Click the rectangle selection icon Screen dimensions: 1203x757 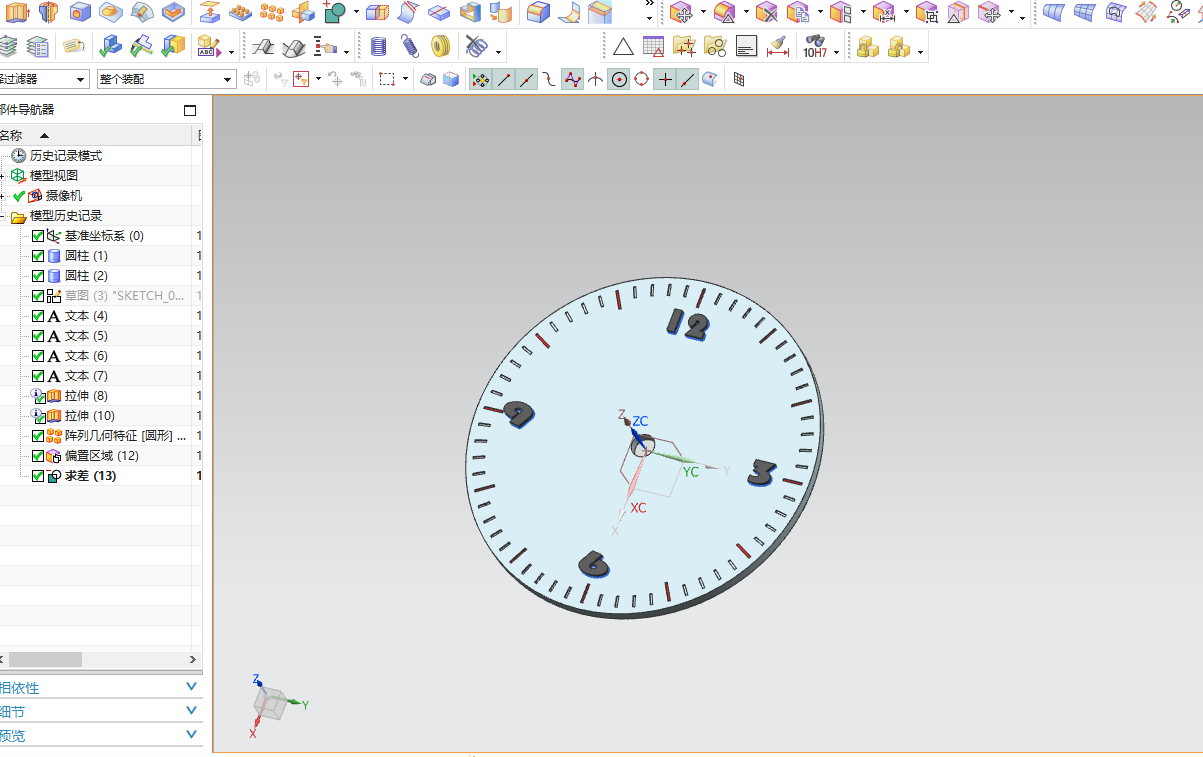pos(388,79)
